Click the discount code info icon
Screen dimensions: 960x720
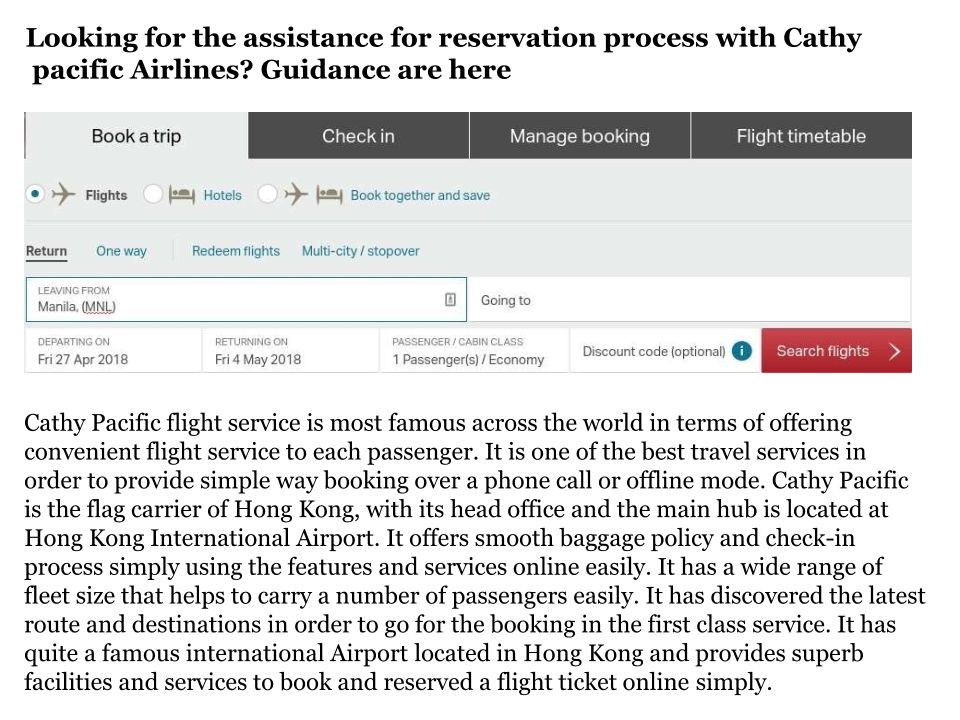(741, 351)
